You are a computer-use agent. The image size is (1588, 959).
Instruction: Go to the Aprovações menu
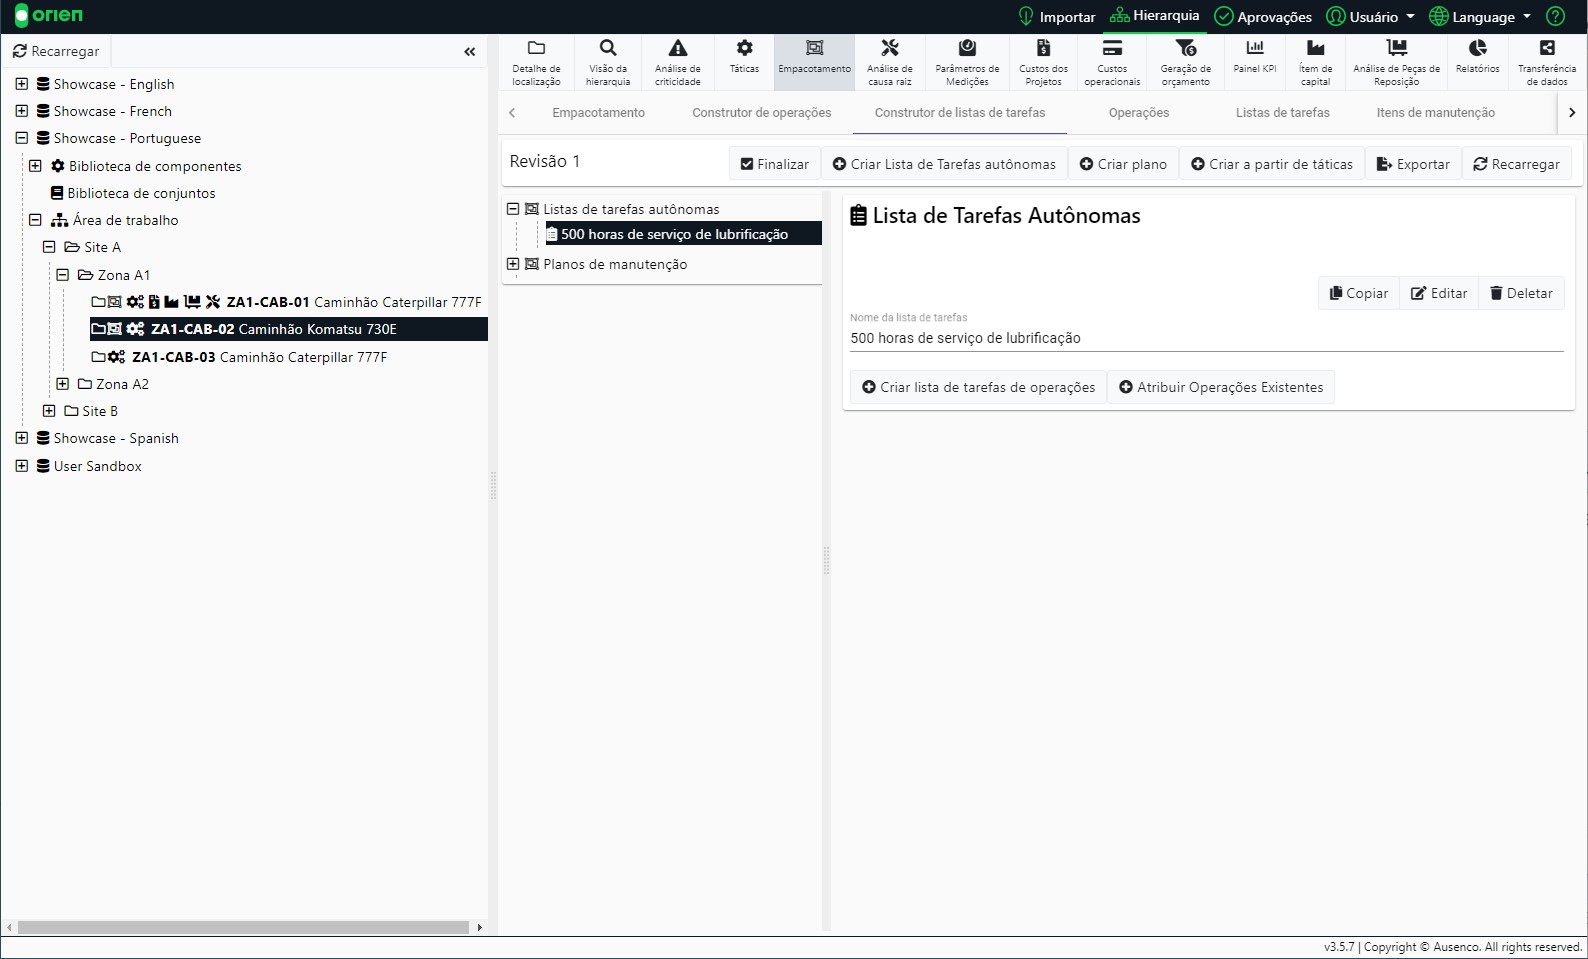tap(1263, 17)
